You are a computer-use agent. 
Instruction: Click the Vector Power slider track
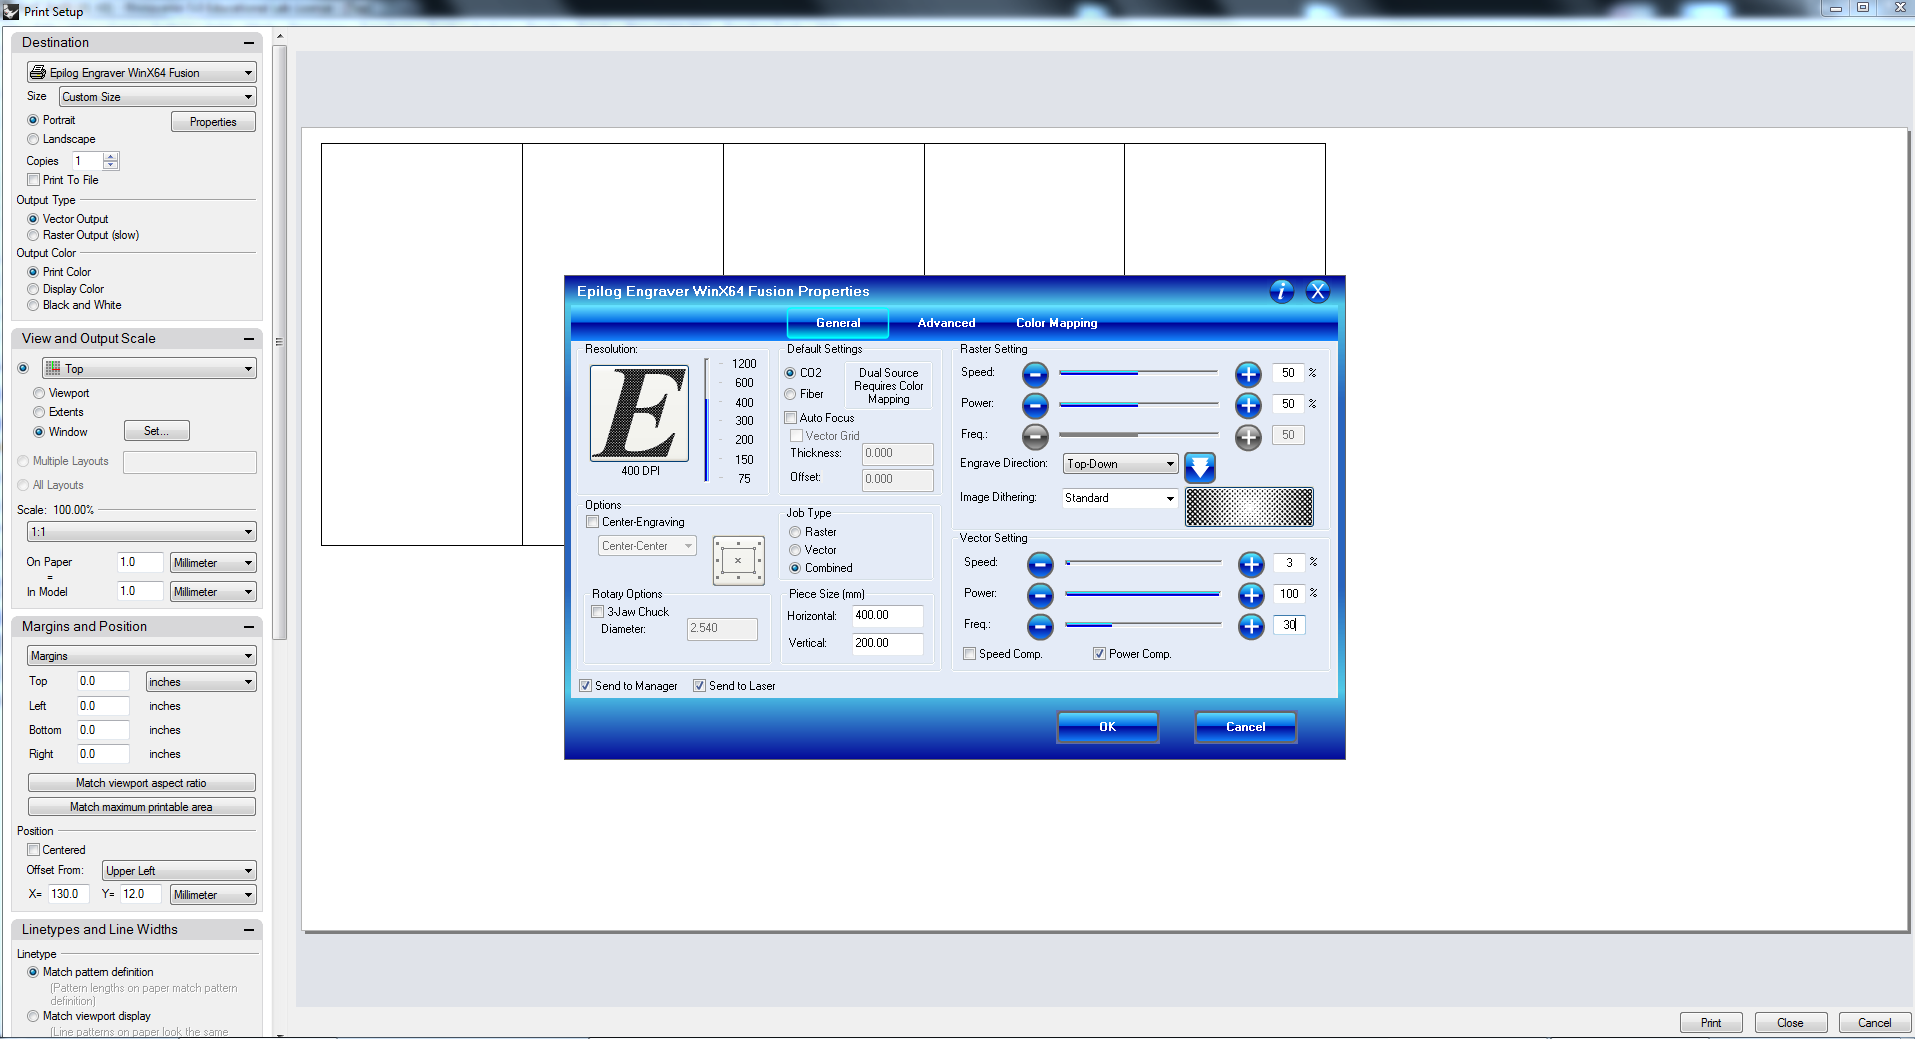[1143, 594]
